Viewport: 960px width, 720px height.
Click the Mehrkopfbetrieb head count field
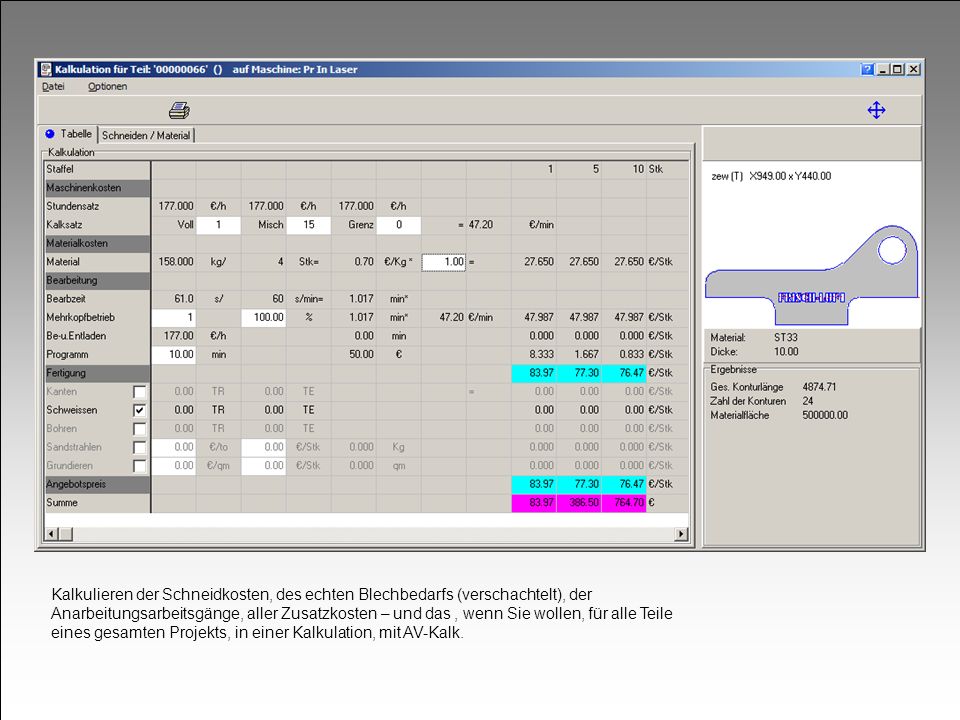[174, 317]
